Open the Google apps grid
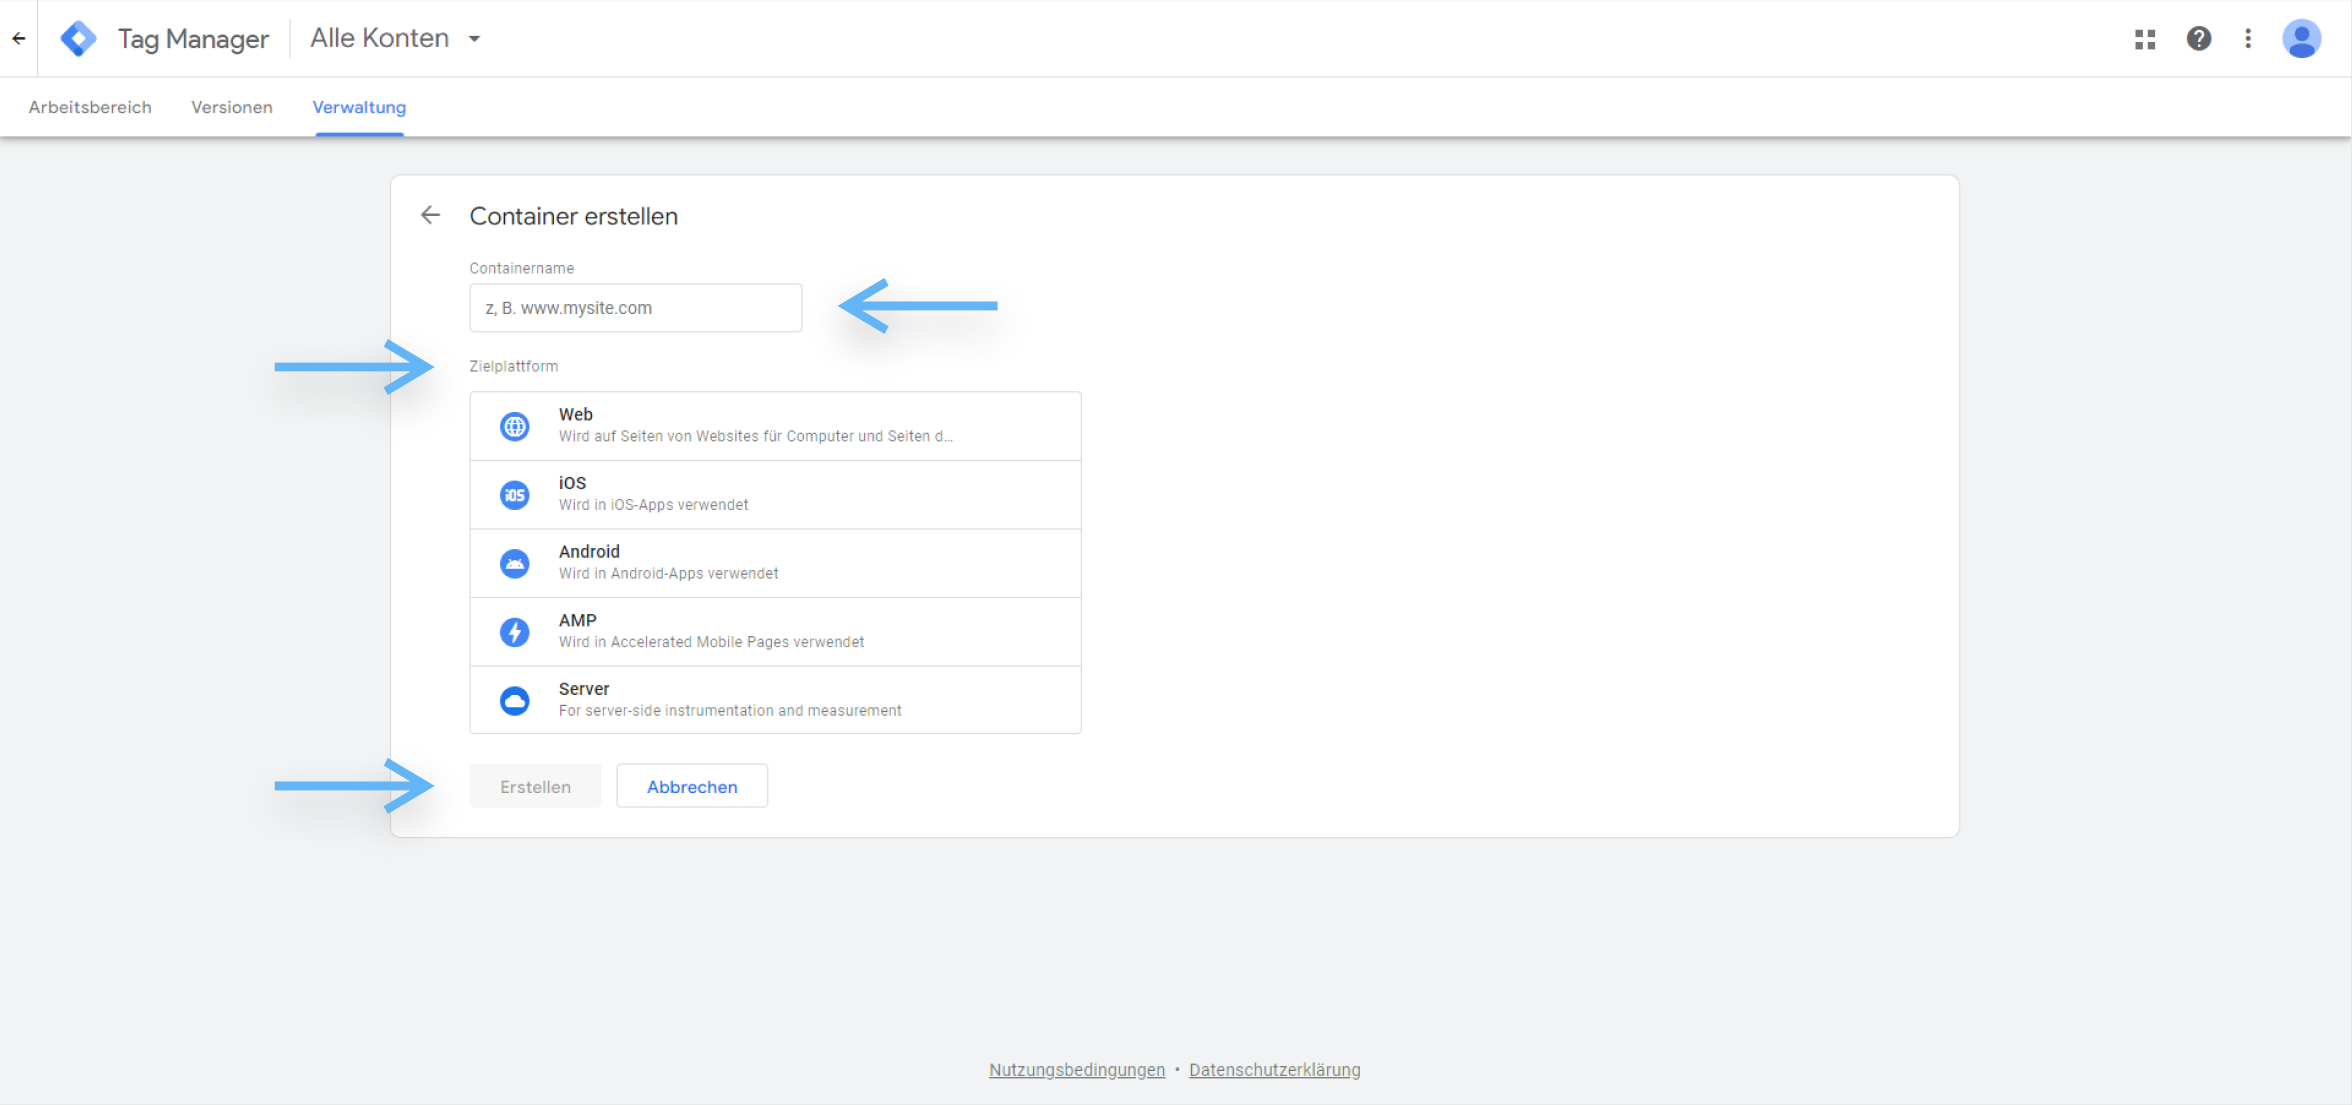 2144,38
